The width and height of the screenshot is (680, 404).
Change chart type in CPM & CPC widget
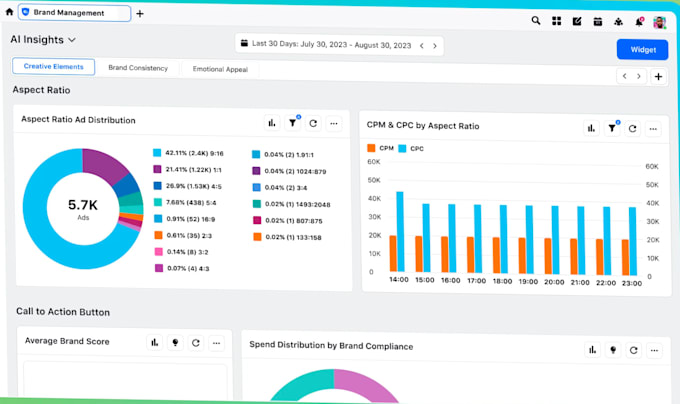click(591, 128)
